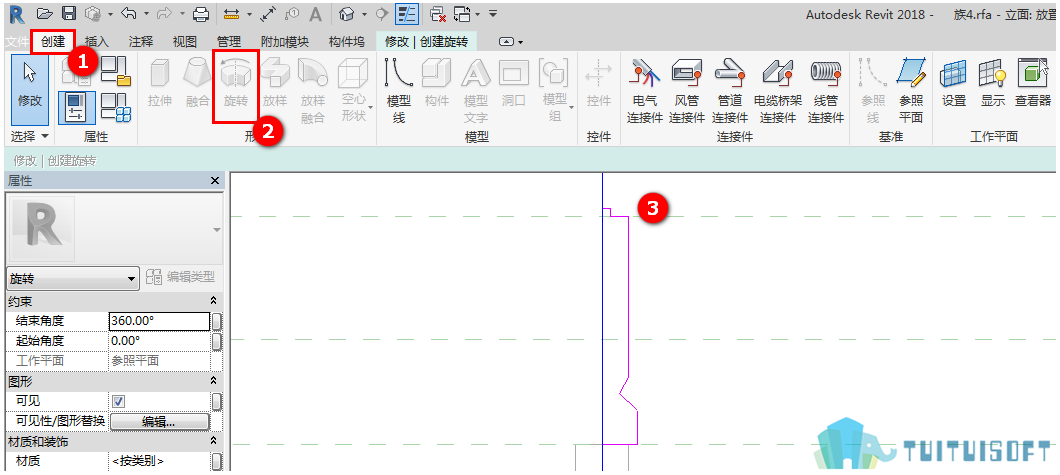1060x475 pixels.
Task: Select the Text 'A' icon in quick access toolbar
Action: [315, 14]
